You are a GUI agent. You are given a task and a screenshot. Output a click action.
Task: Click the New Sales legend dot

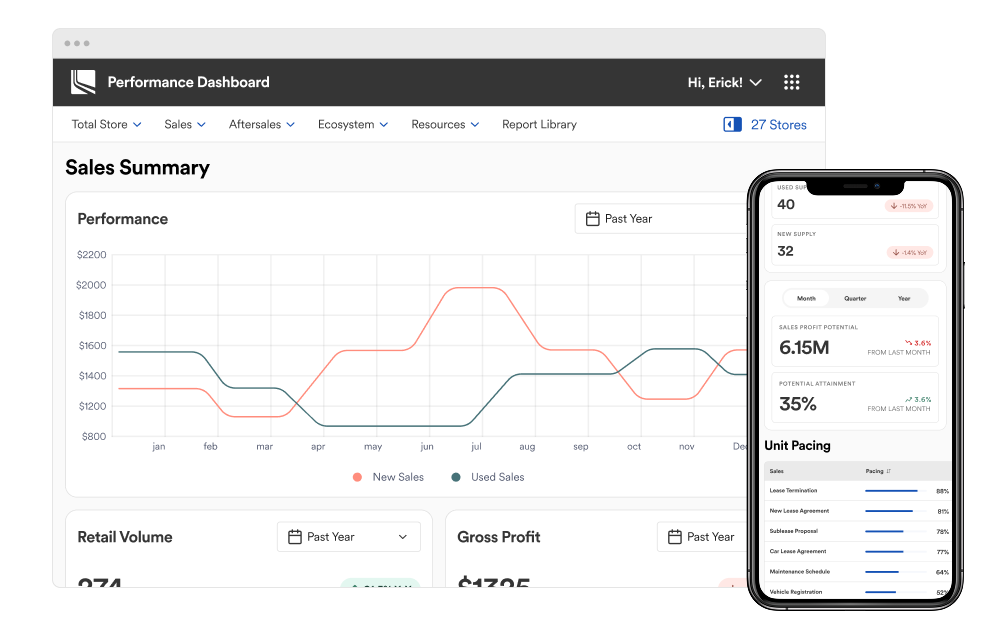tap(357, 477)
